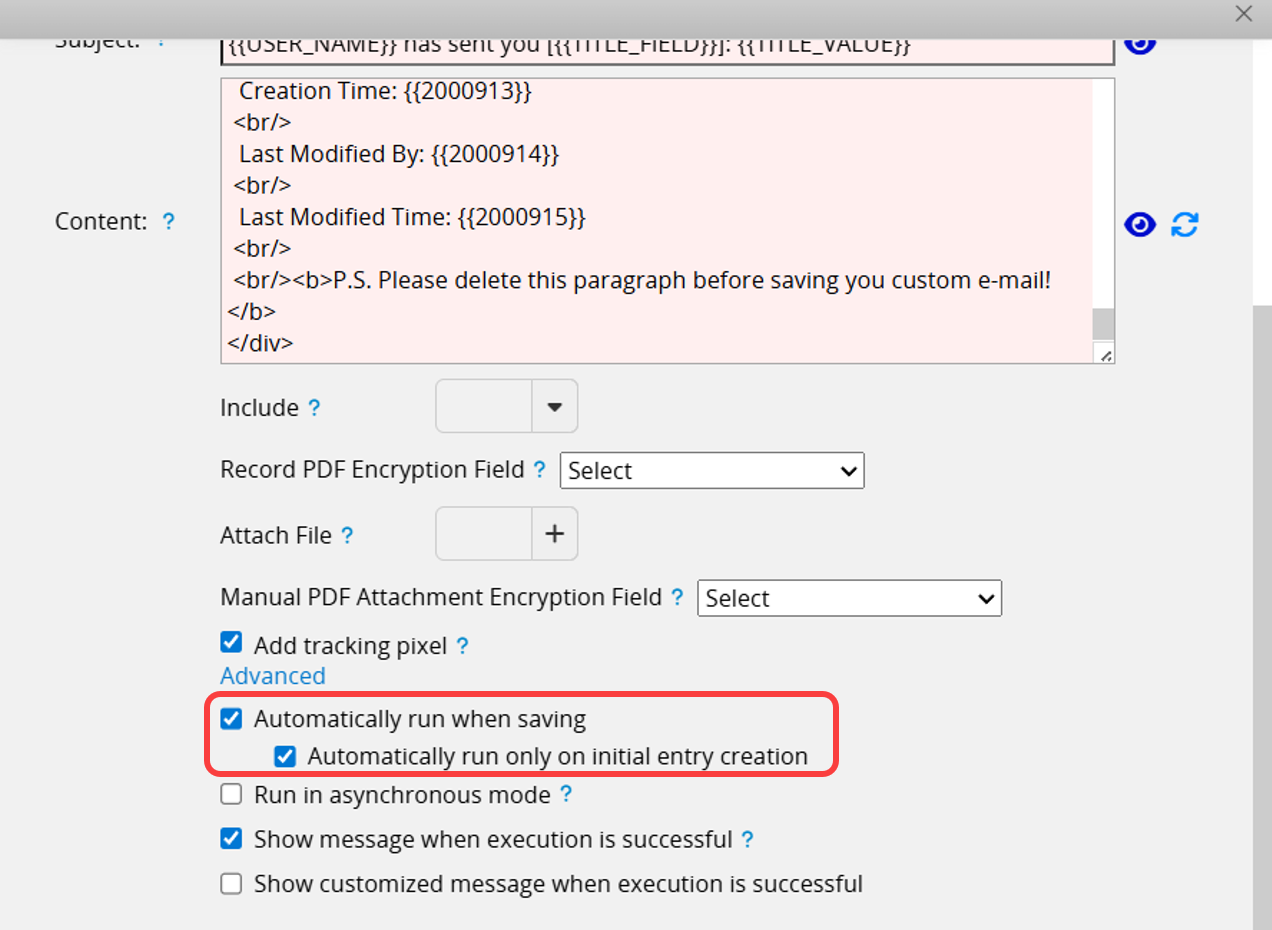Image resolution: width=1272 pixels, height=930 pixels.
Task: Open the Include dropdown arrow
Action: coord(554,407)
